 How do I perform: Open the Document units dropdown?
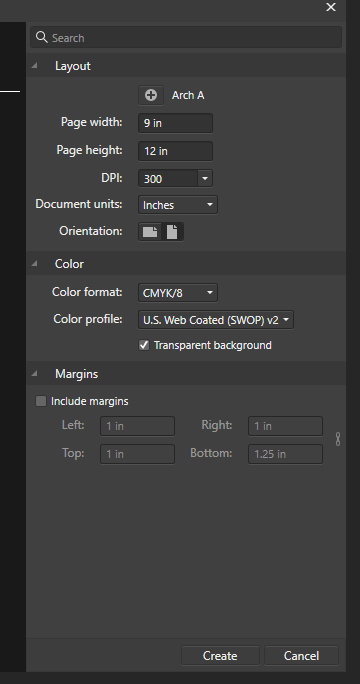click(x=178, y=205)
